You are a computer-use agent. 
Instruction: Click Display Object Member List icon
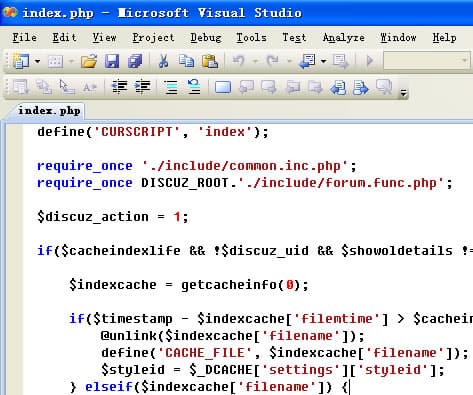click(x=21, y=87)
